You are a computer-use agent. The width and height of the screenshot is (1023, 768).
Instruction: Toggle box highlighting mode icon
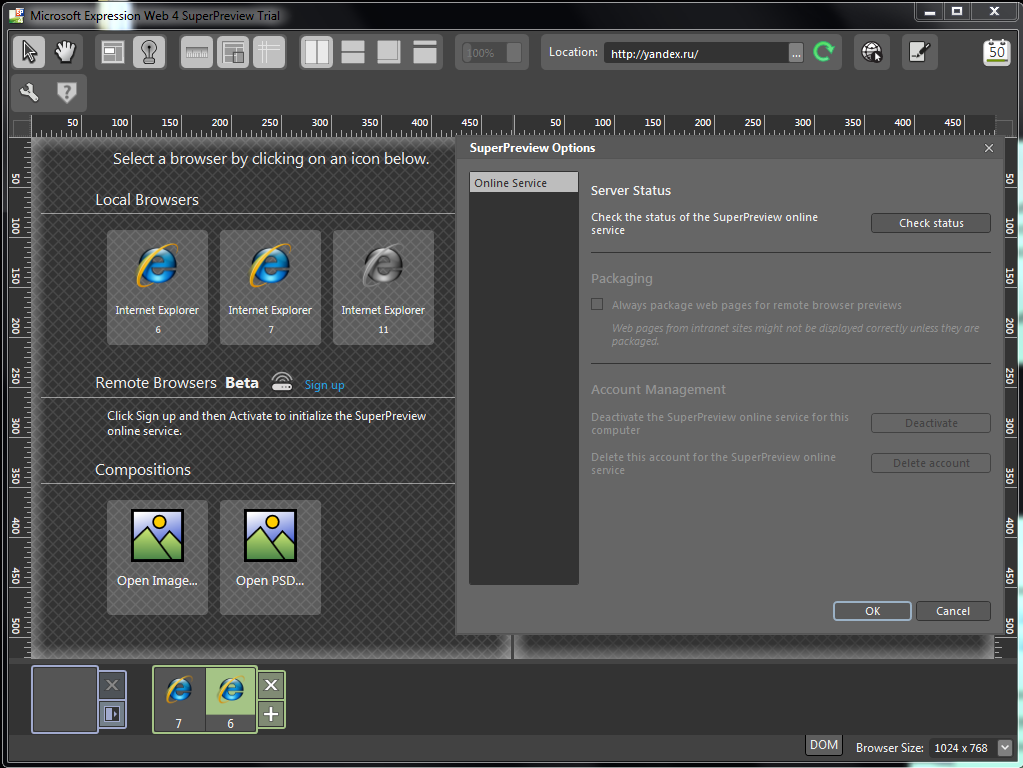click(112, 52)
